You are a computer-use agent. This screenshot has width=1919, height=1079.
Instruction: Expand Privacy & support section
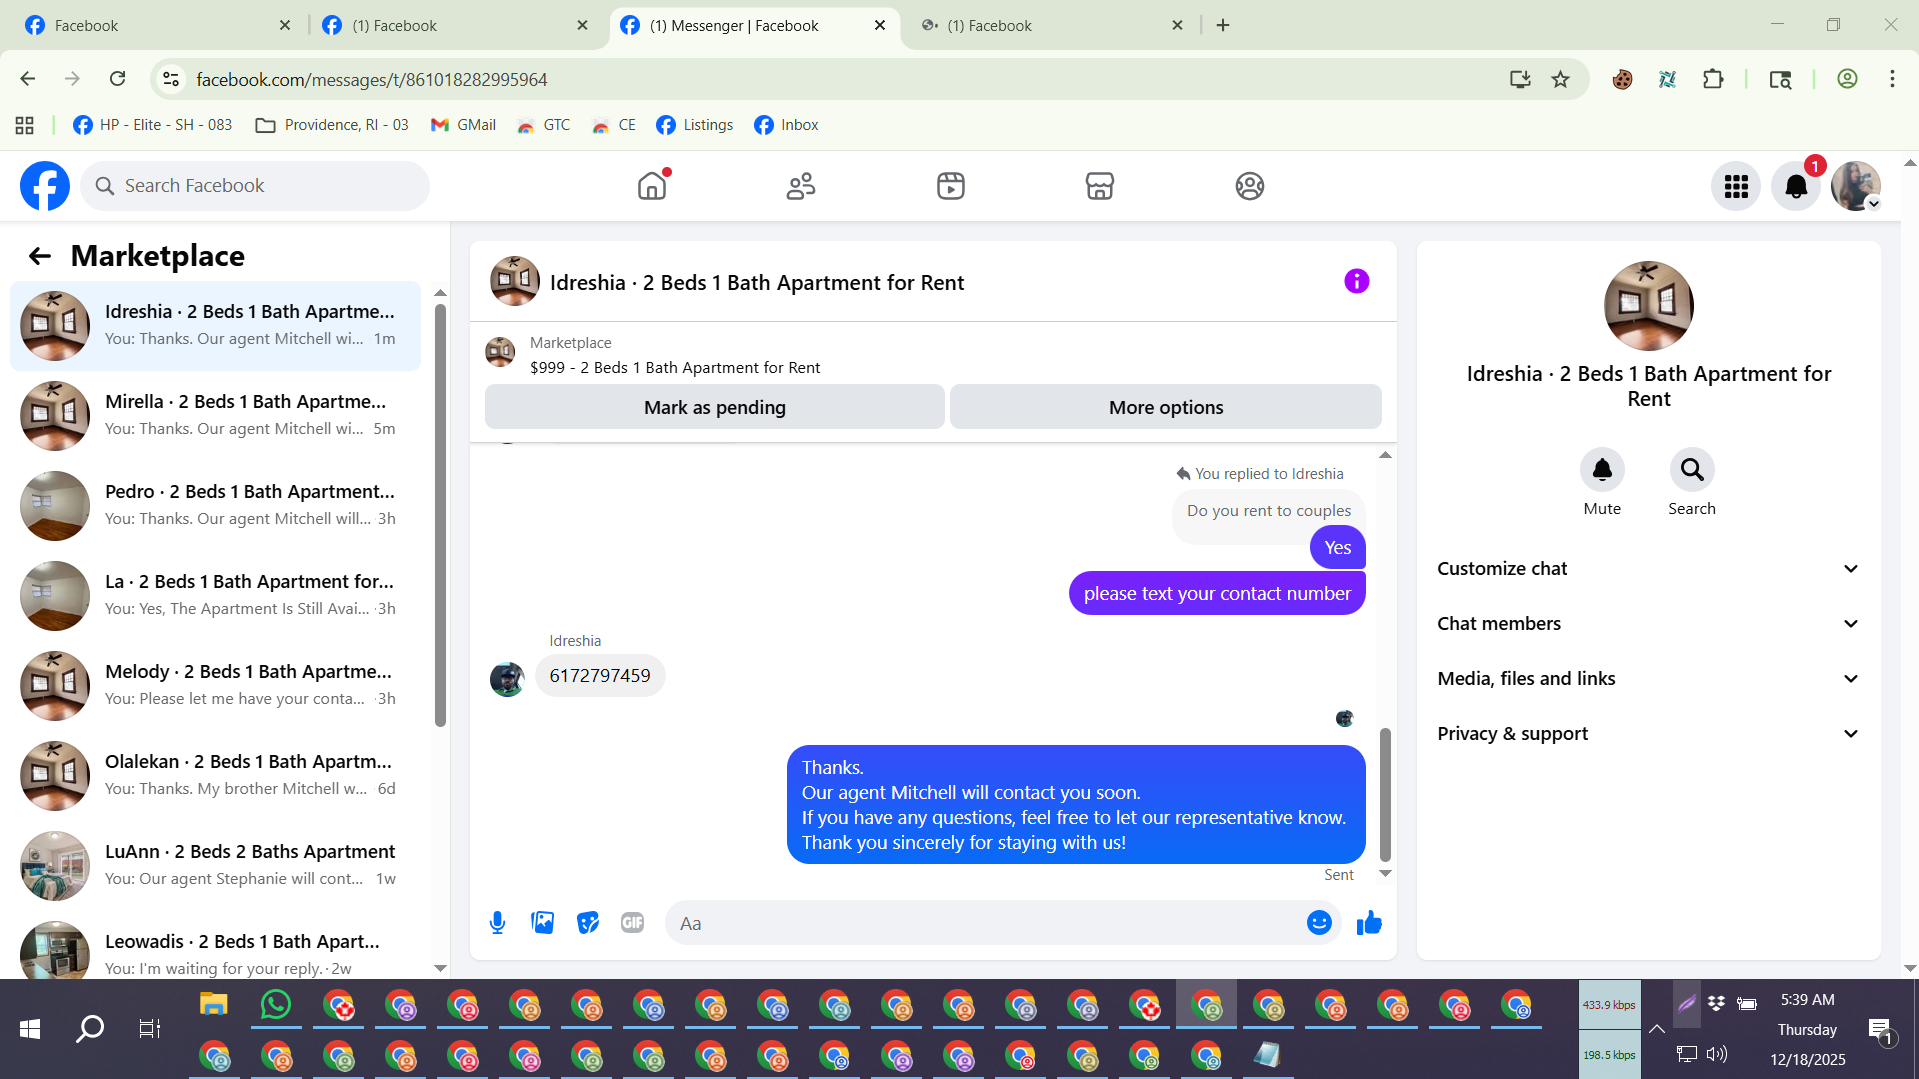1648,734
